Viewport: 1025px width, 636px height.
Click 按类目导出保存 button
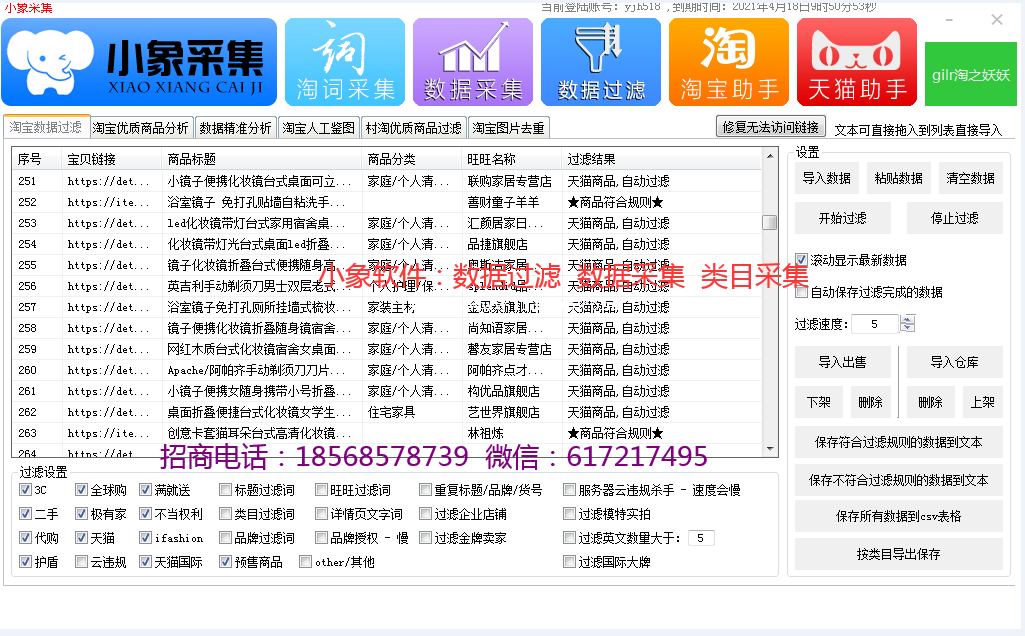tap(899, 554)
